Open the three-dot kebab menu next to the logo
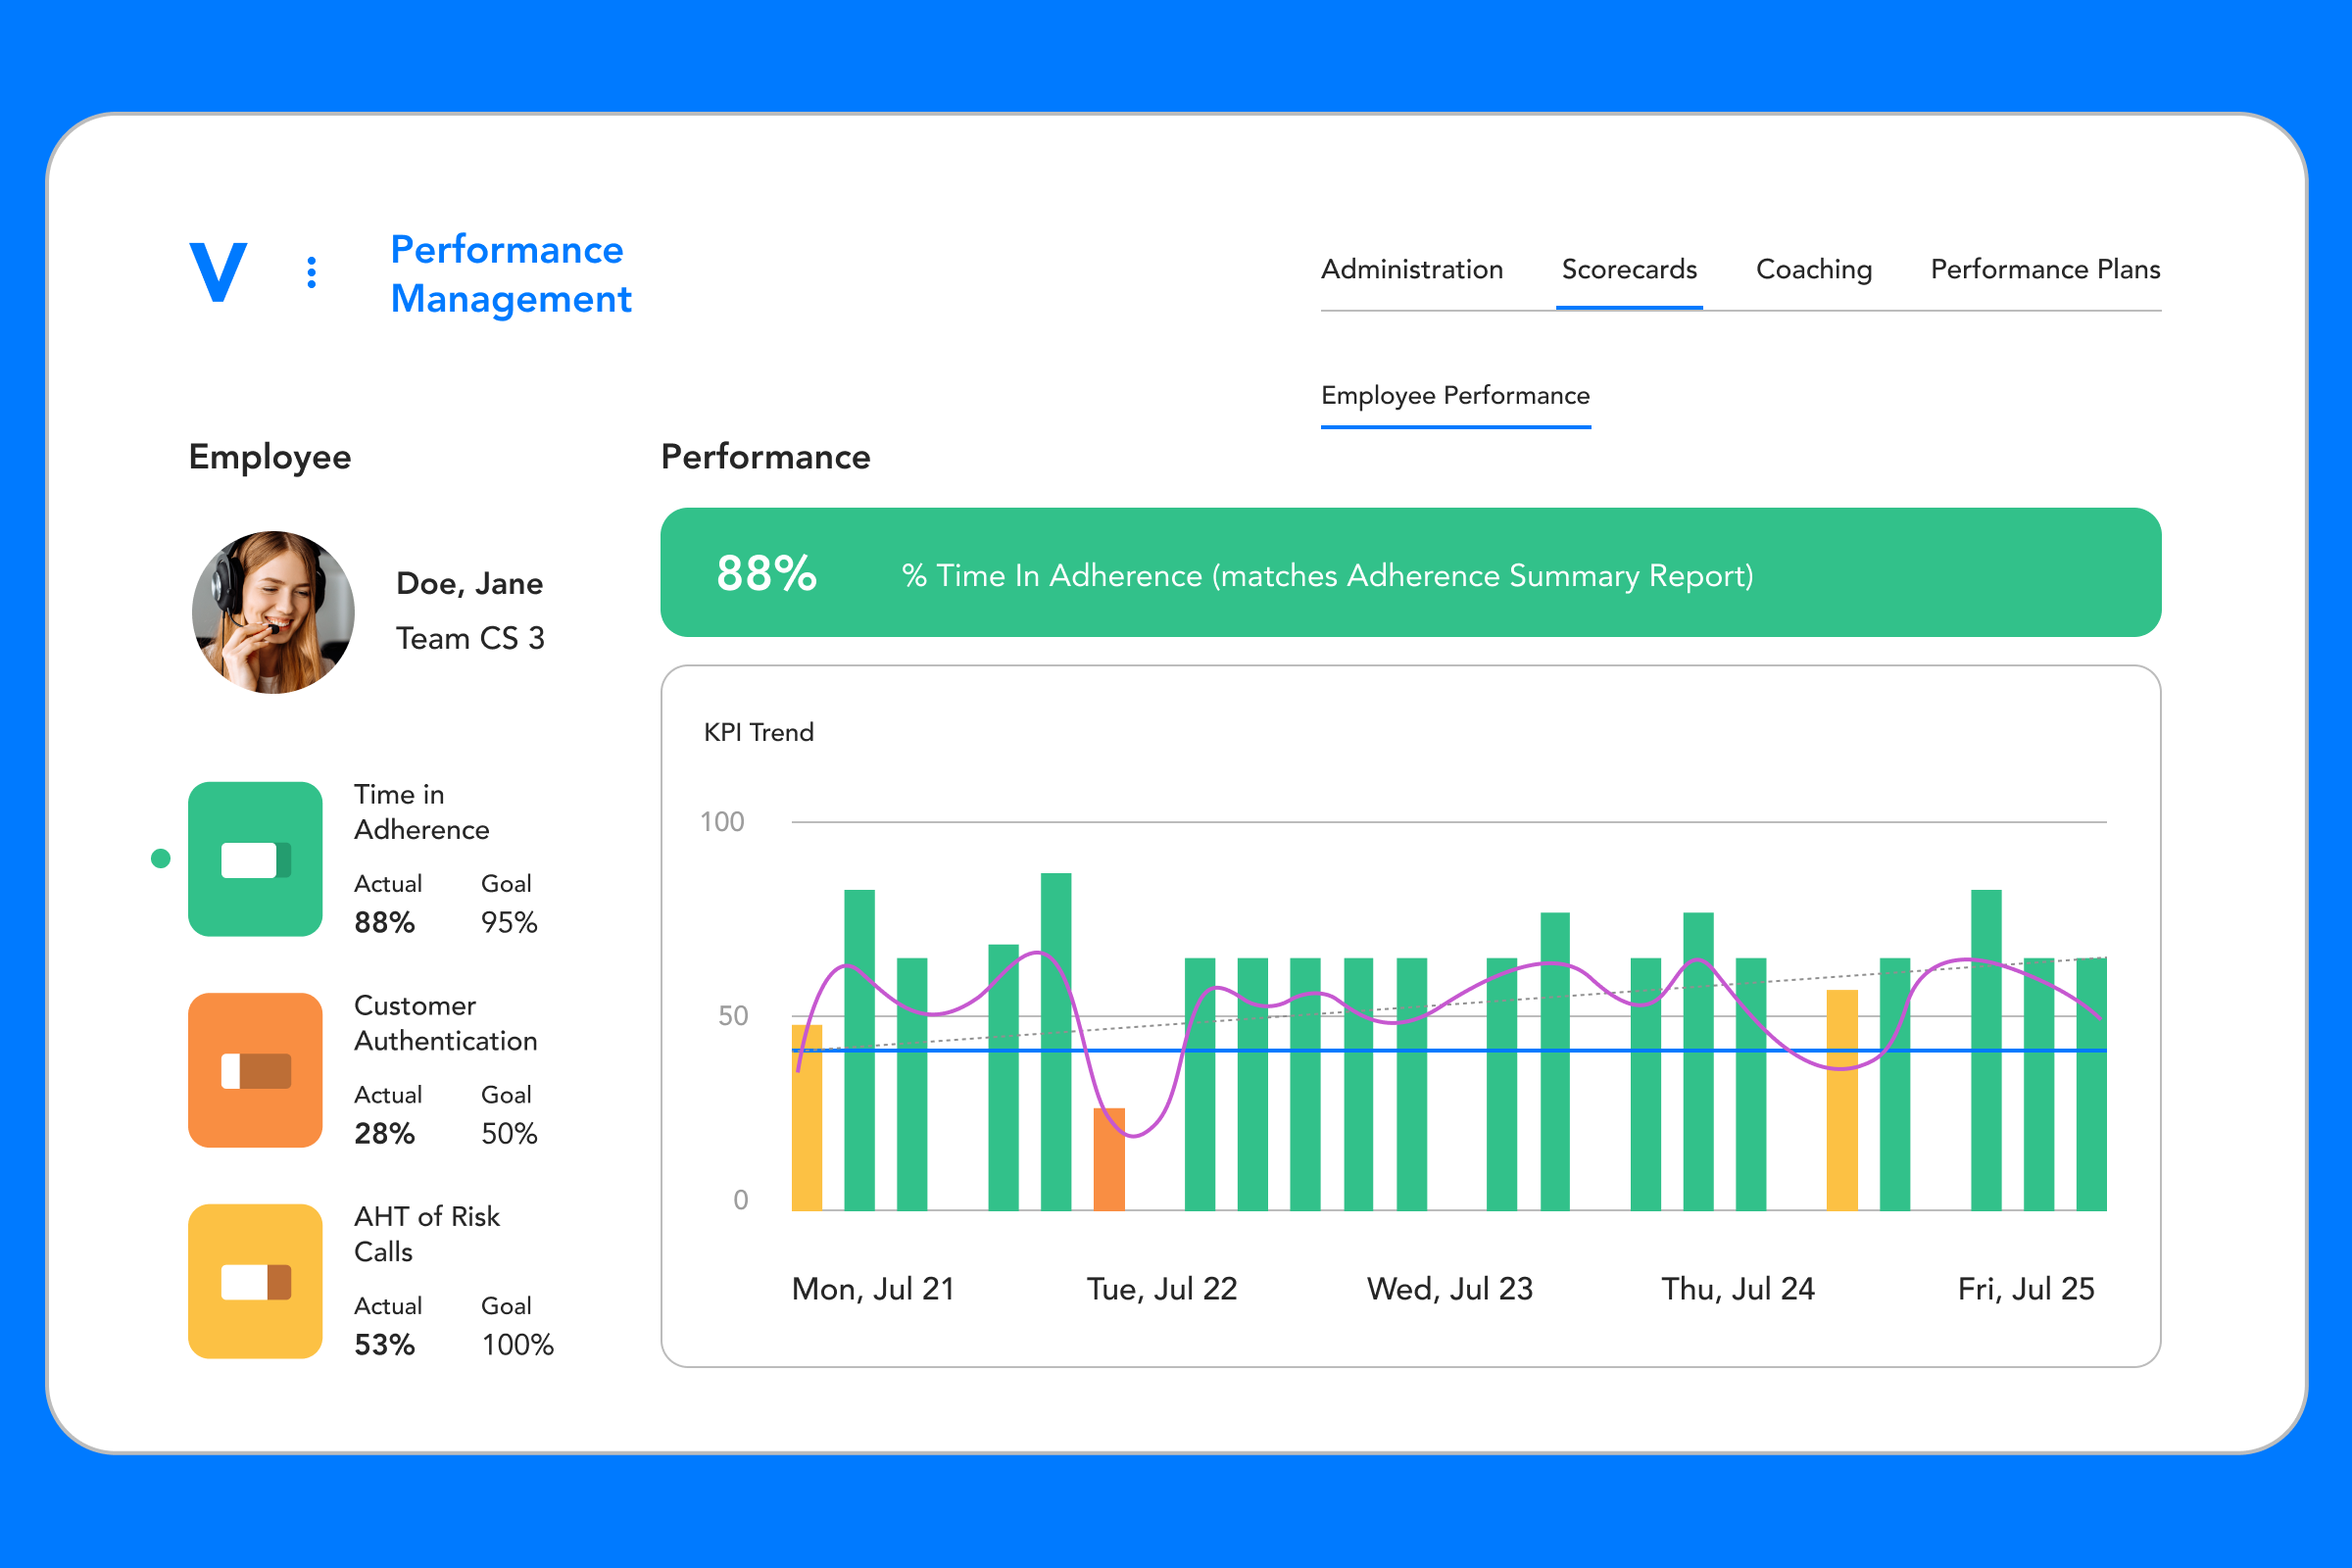This screenshot has width=2352, height=1568. tap(311, 272)
